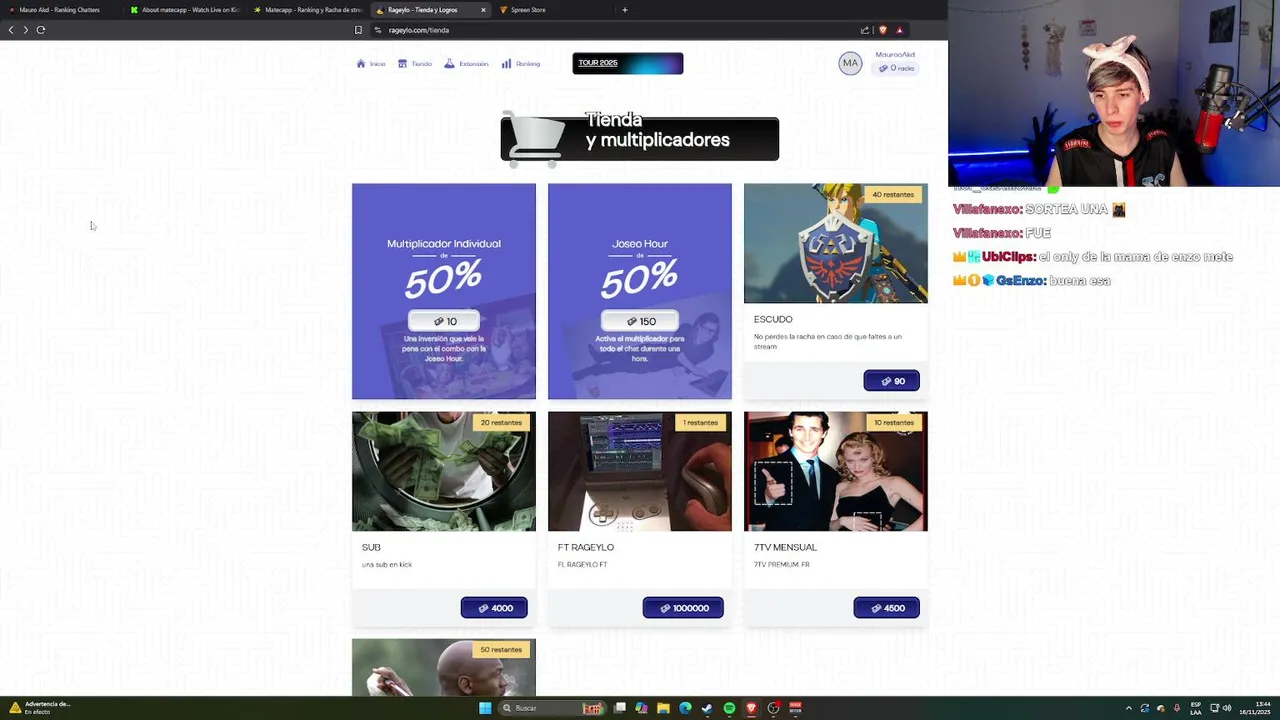1280x720 pixels.
Task: Buy 7TV MENSUAL for 4500
Action: coord(886,608)
